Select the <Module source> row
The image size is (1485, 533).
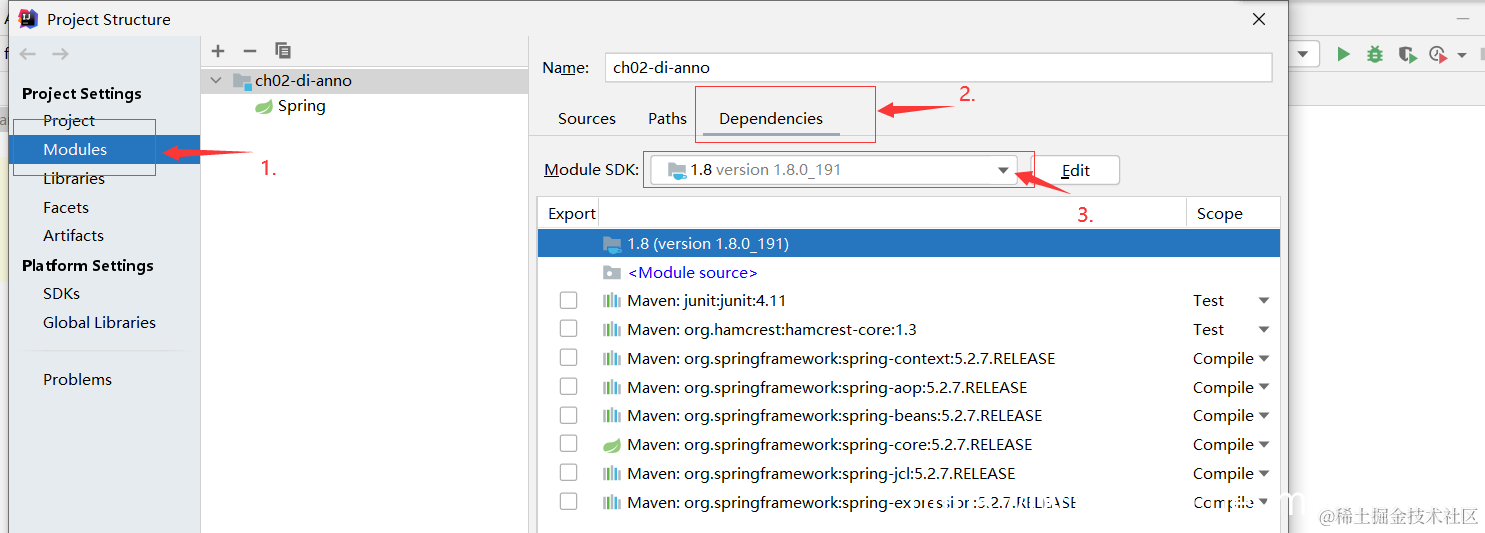pyautogui.click(x=909, y=273)
